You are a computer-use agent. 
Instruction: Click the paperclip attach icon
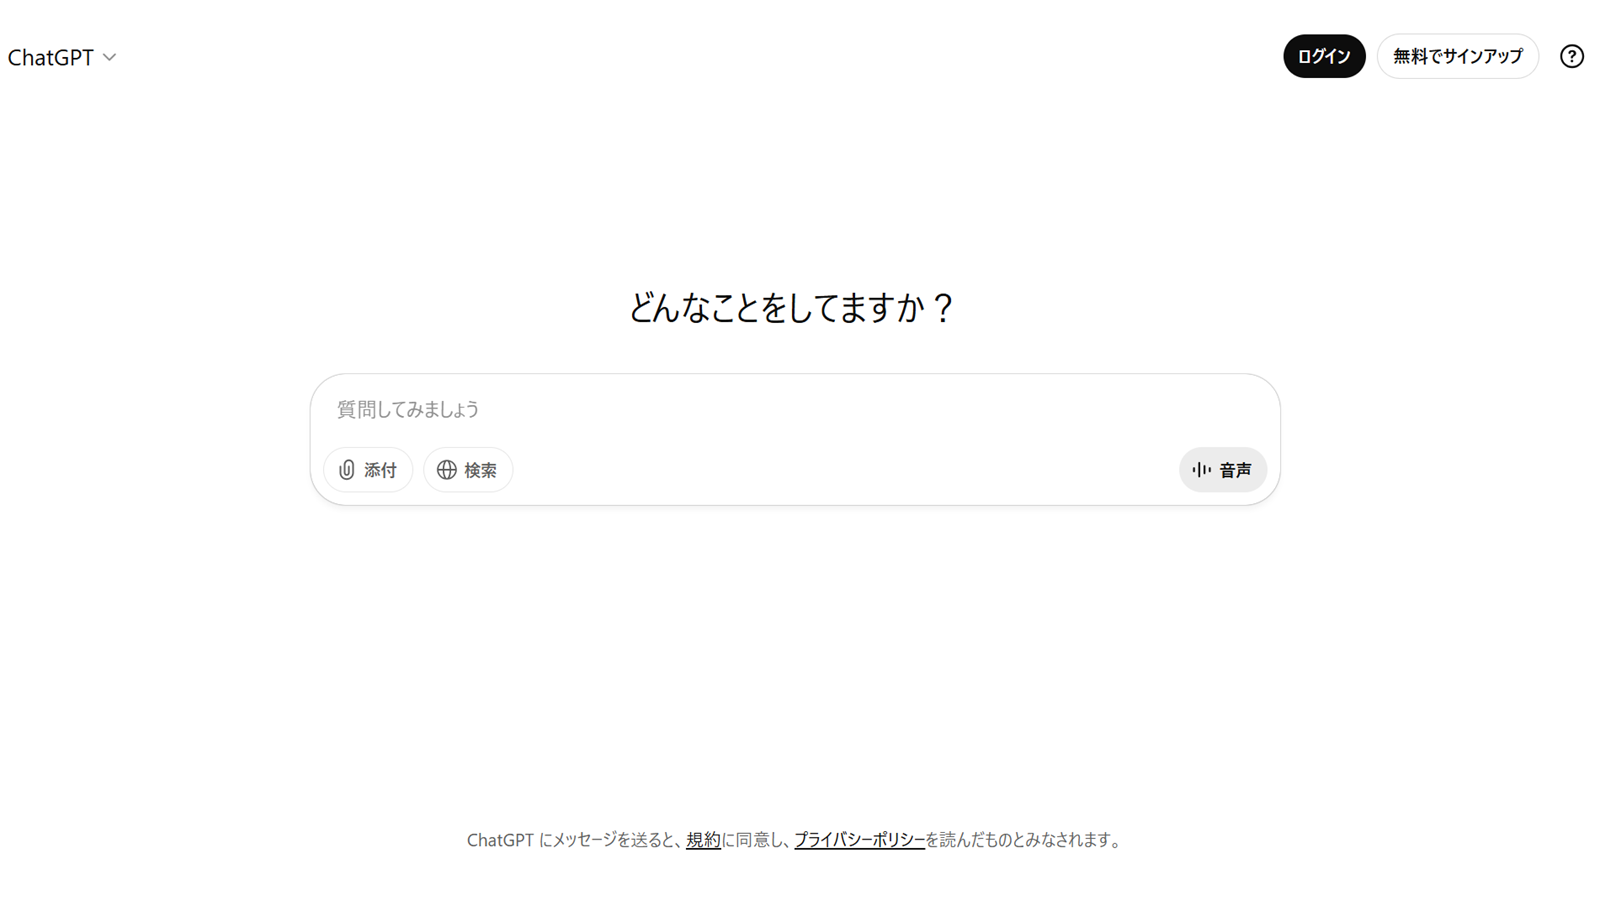point(347,470)
